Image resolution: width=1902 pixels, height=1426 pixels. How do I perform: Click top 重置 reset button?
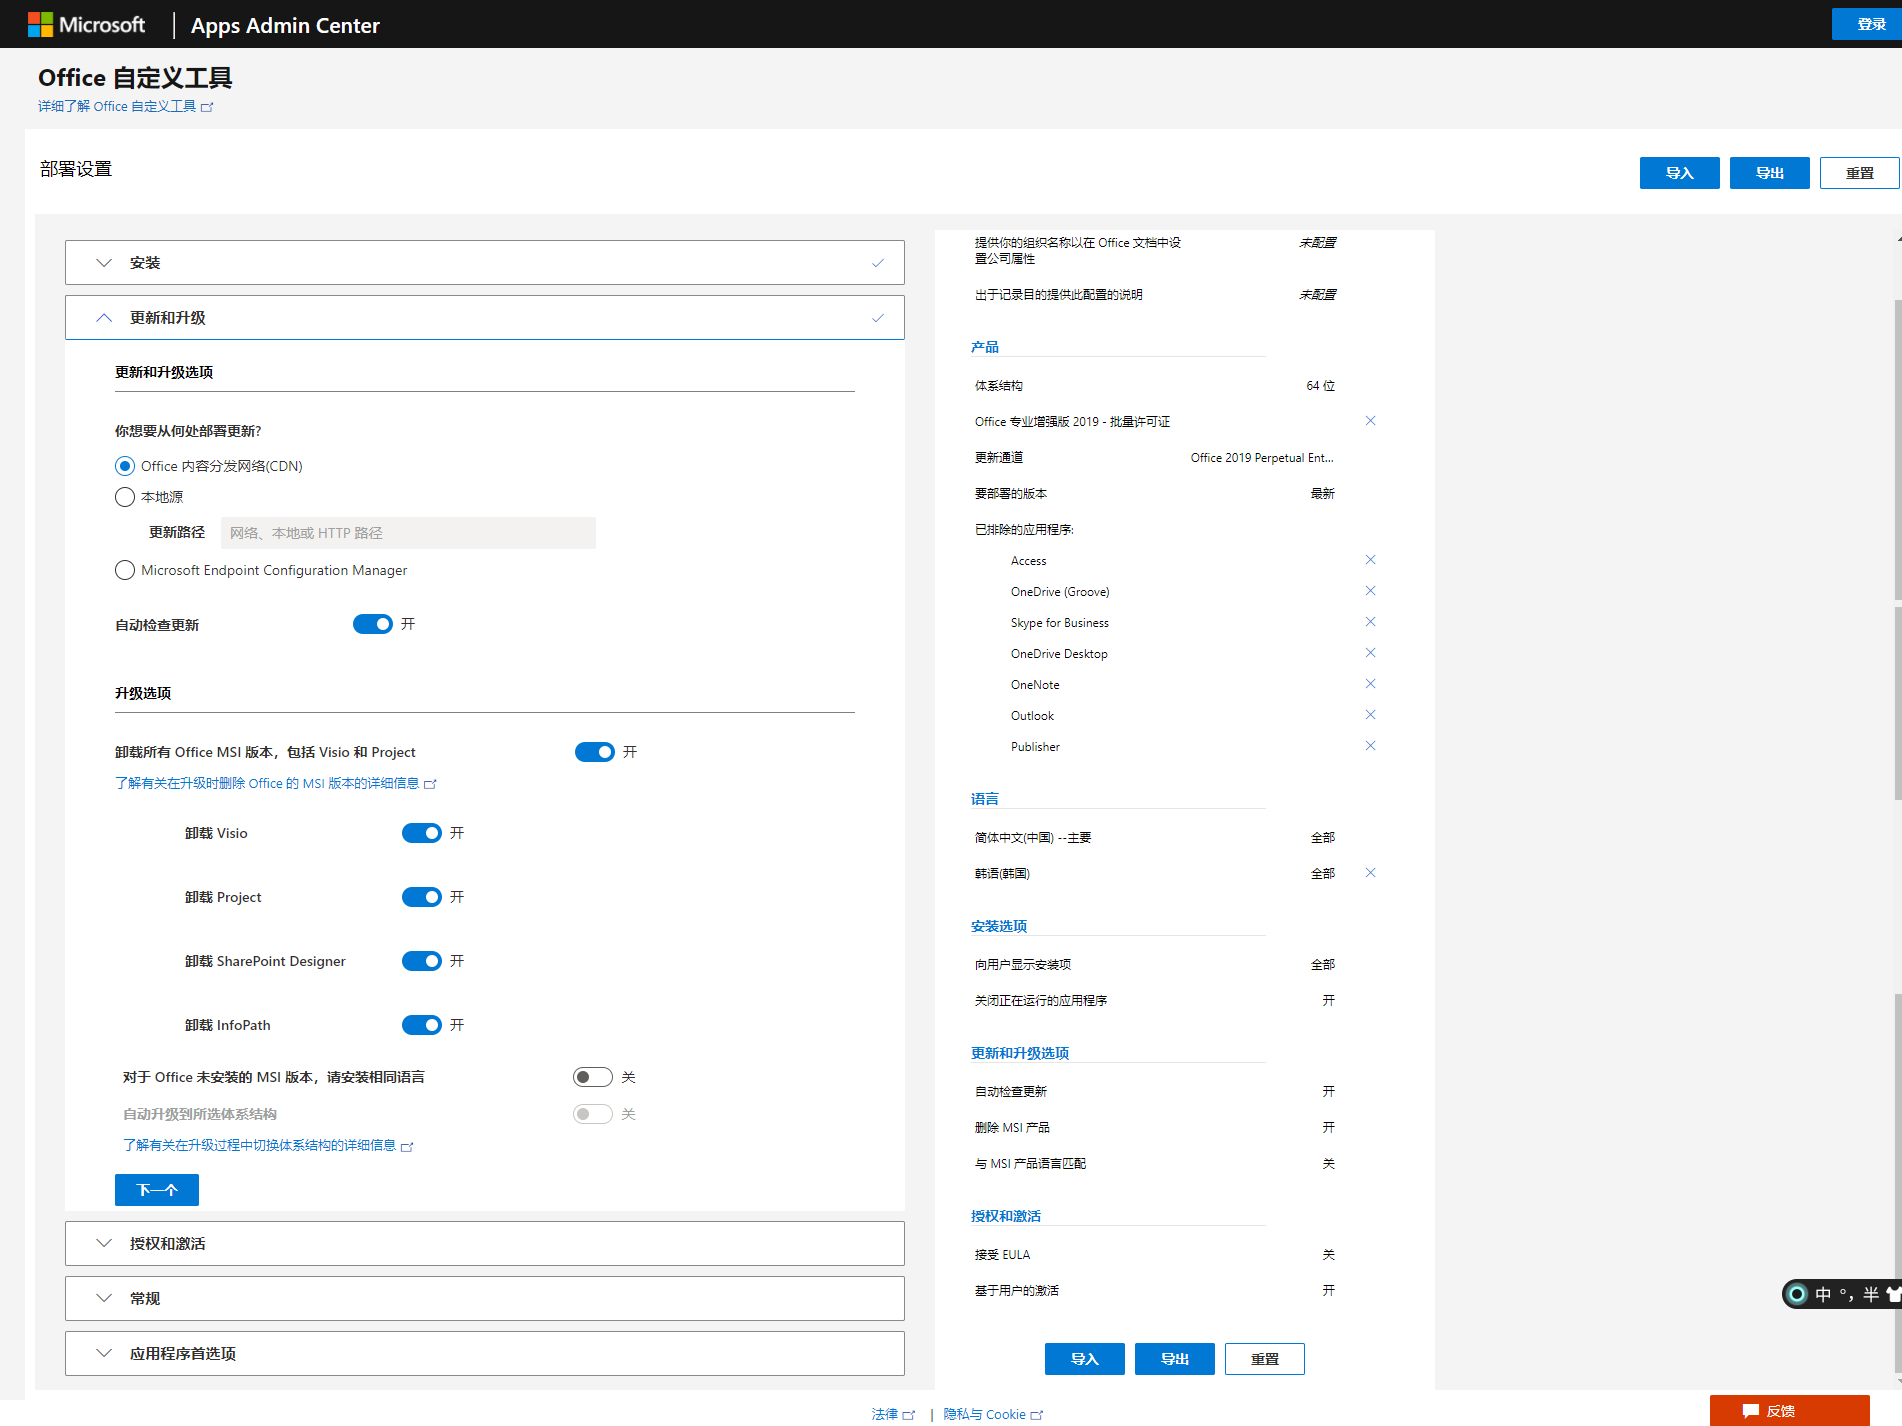pos(1860,173)
